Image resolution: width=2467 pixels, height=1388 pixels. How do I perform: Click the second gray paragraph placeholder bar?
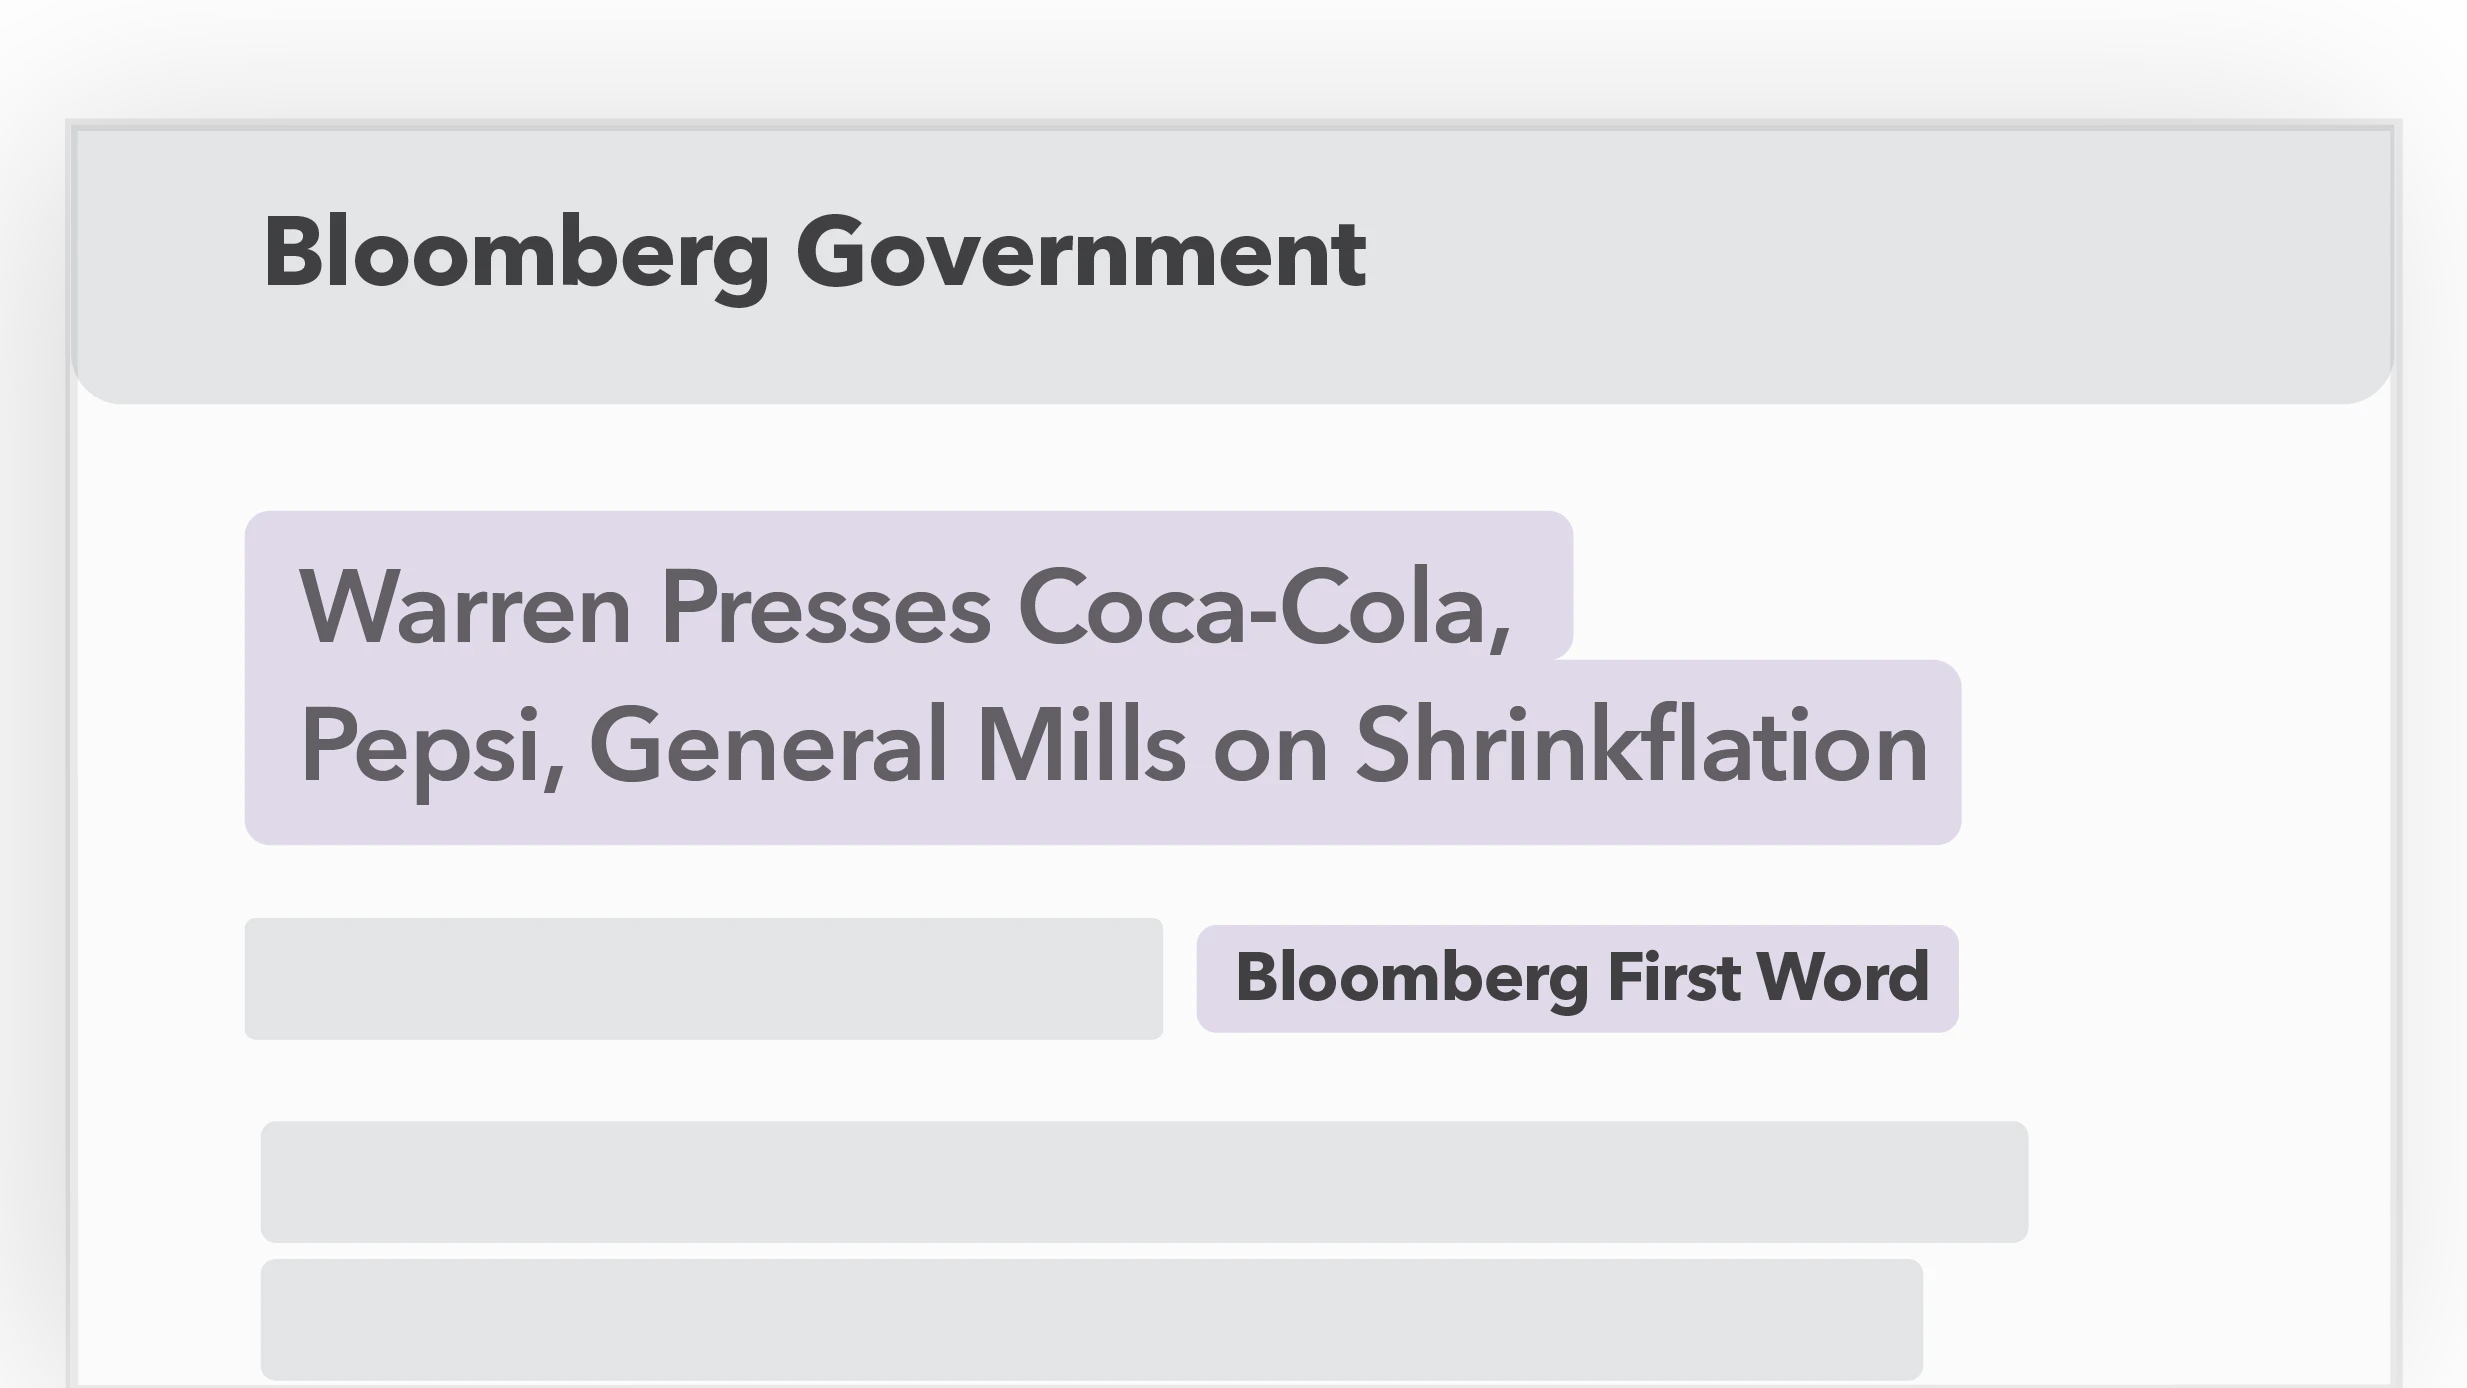point(1091,1319)
